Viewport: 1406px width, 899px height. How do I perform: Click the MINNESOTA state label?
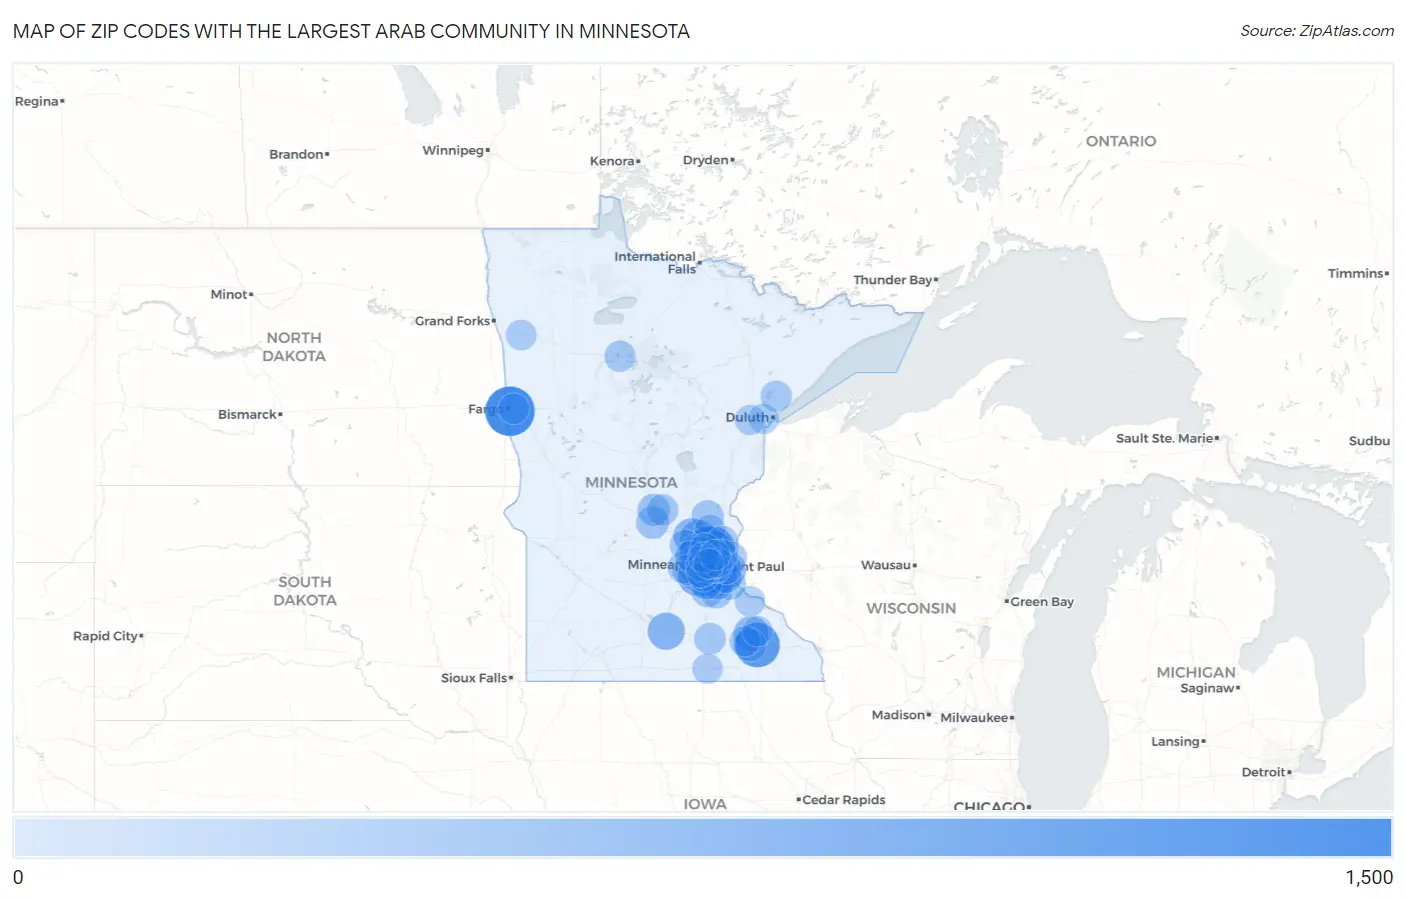[631, 482]
